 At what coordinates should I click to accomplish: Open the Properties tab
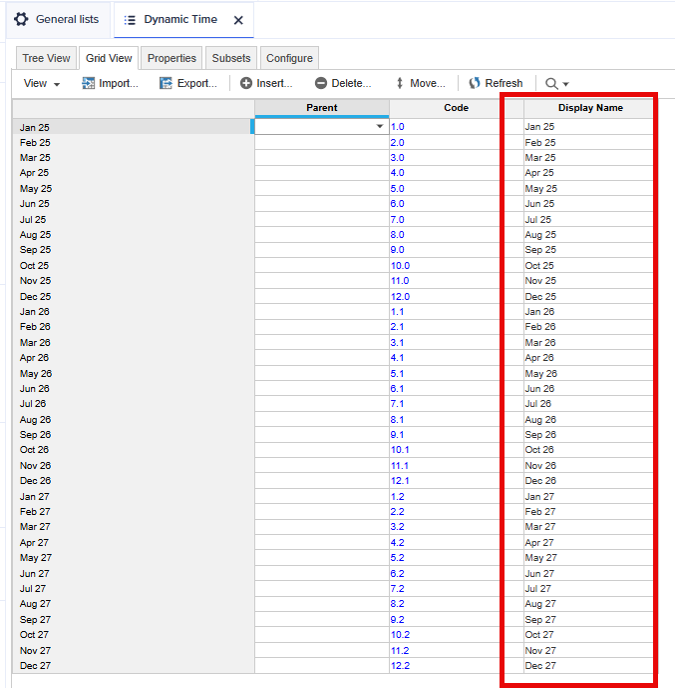coord(172,58)
